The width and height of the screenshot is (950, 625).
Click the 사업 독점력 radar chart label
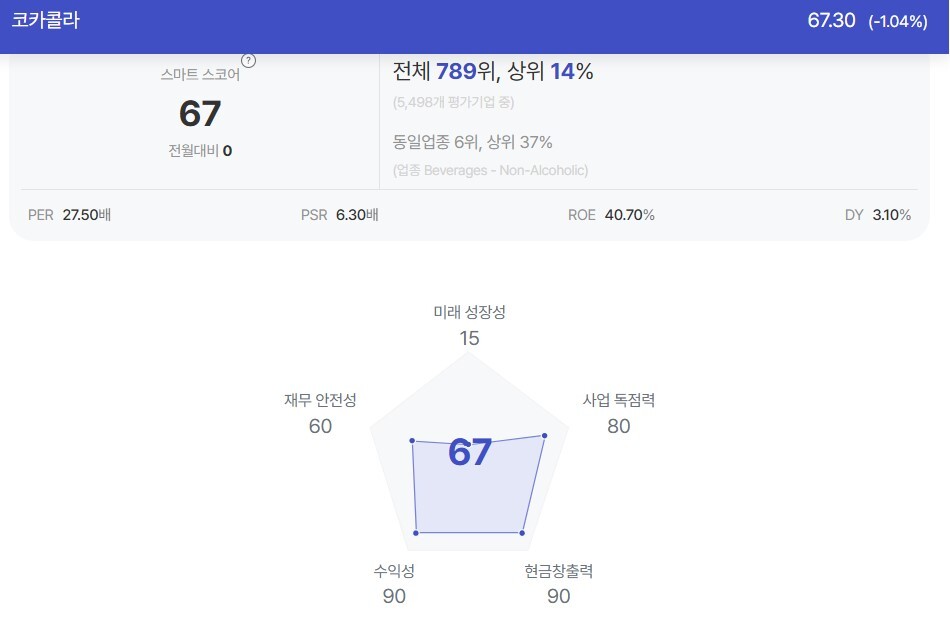click(x=619, y=400)
